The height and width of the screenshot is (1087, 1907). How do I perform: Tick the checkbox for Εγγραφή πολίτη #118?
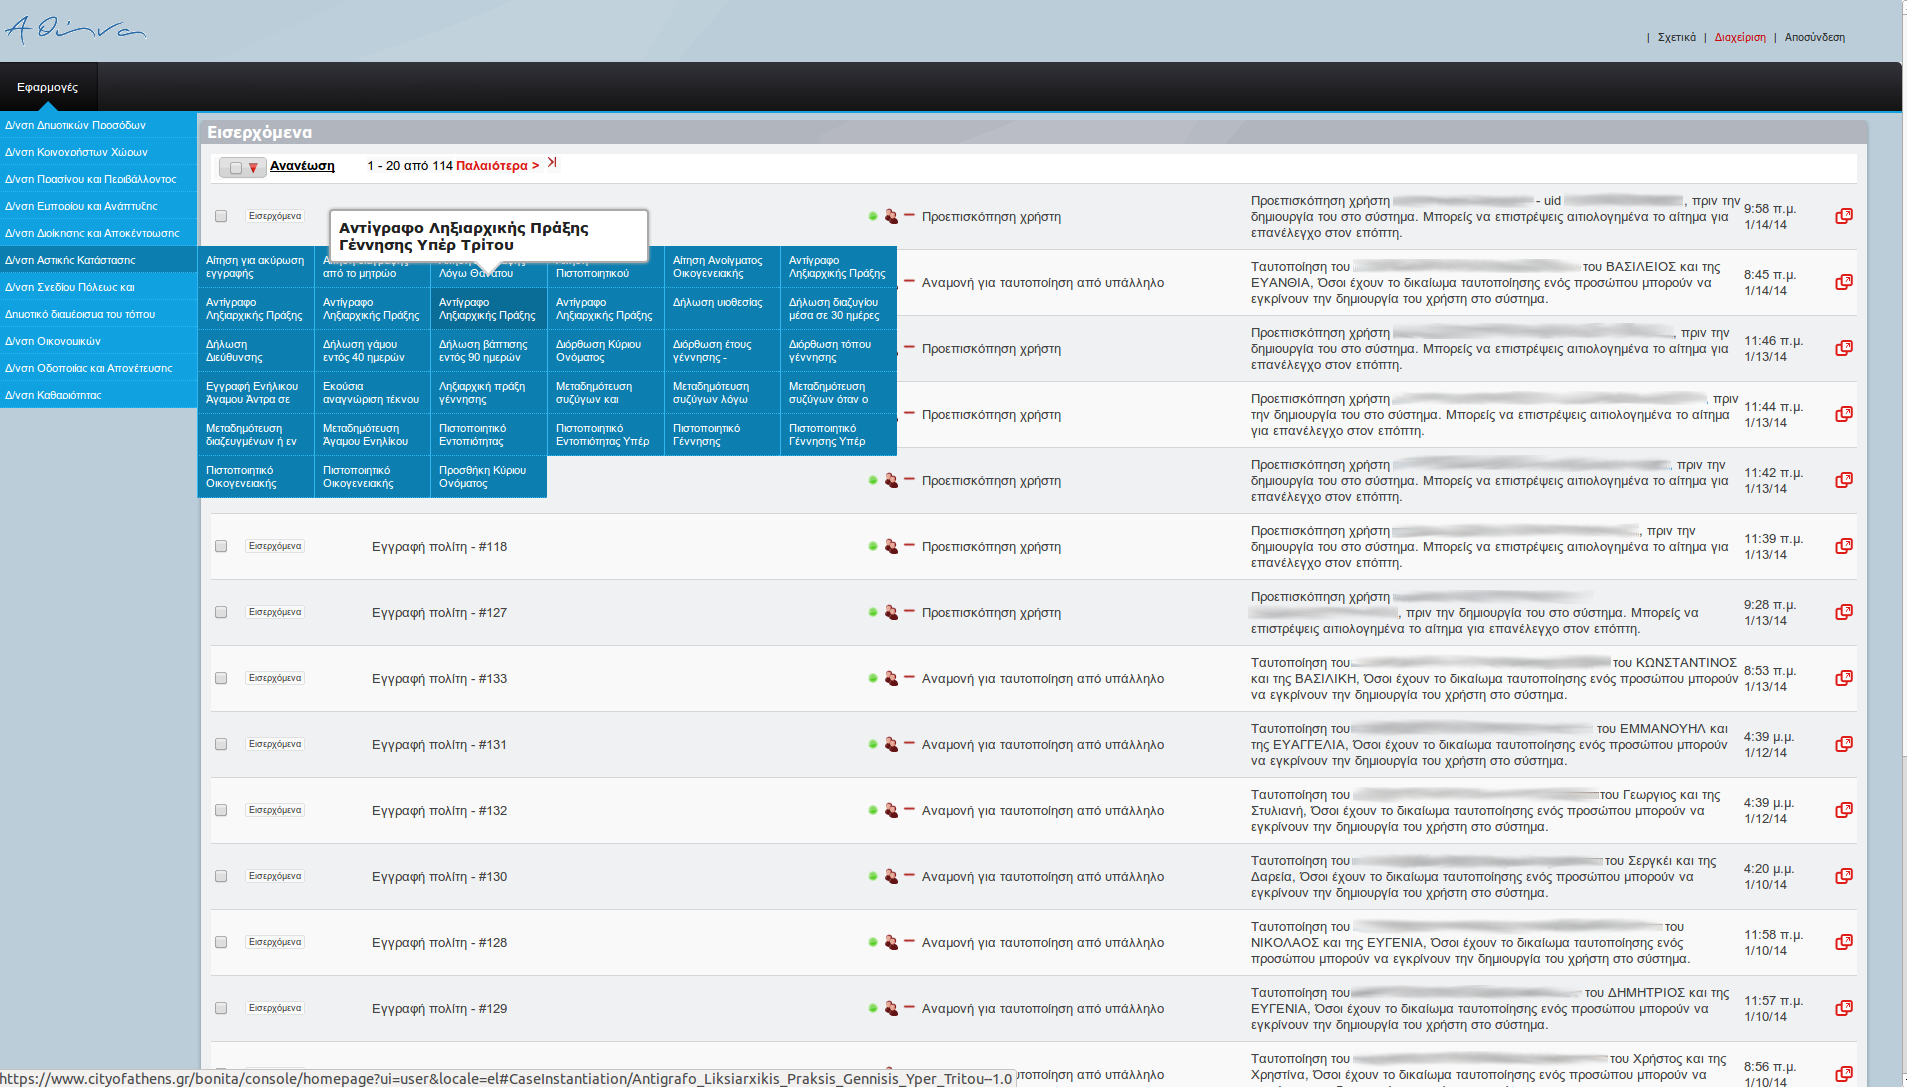click(x=221, y=546)
